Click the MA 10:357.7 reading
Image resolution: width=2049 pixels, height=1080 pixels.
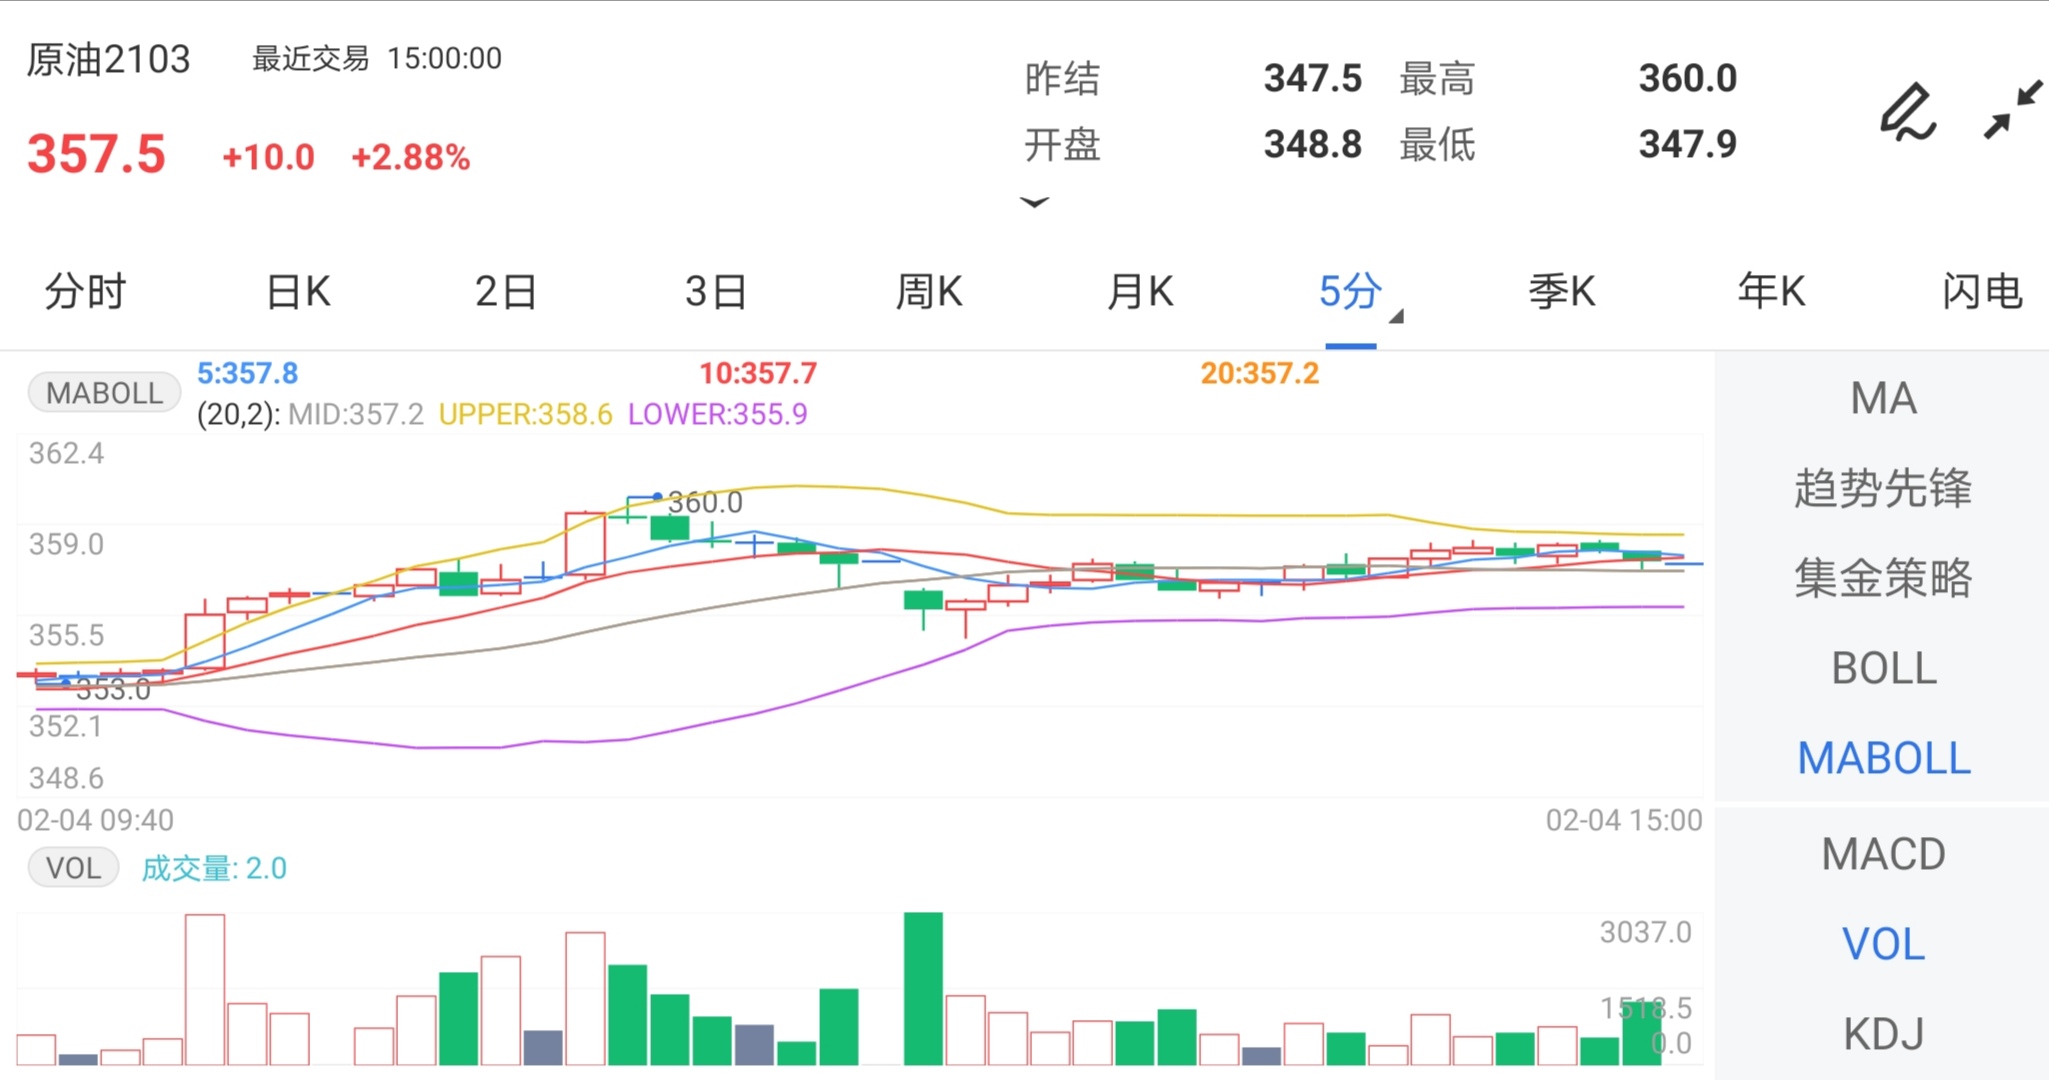(x=758, y=373)
